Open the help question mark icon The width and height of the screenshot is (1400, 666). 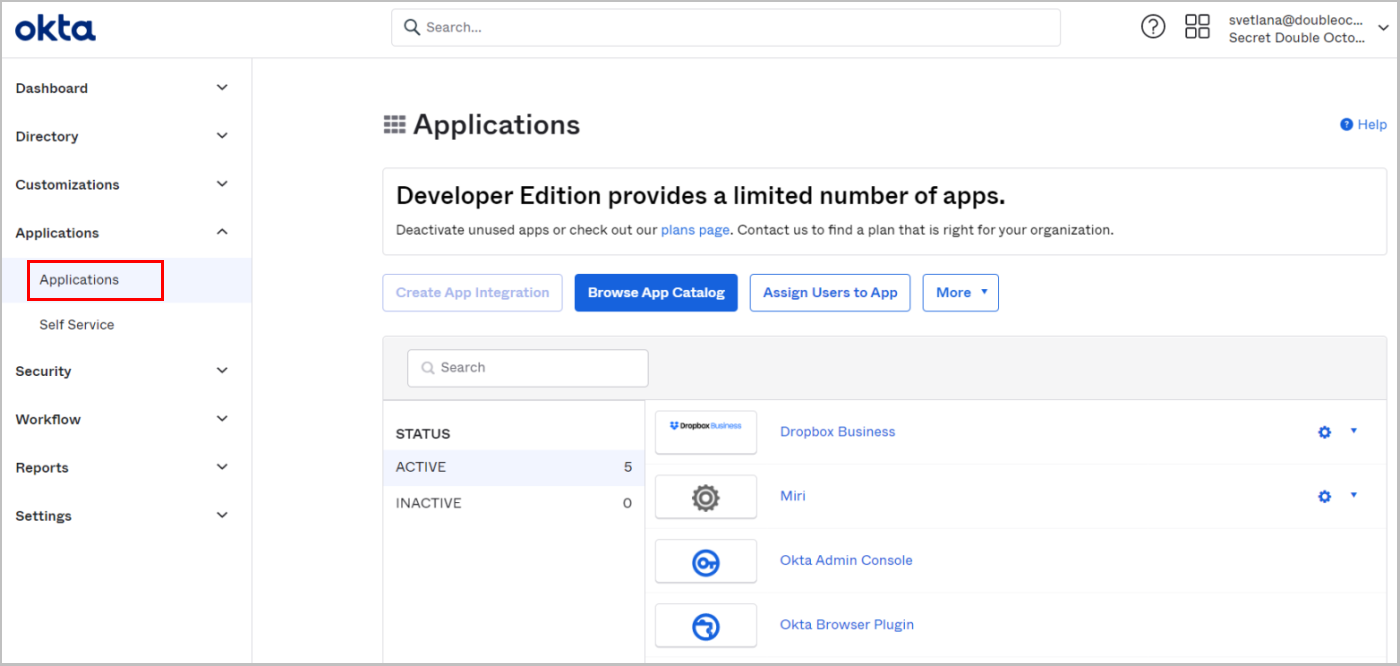(1153, 27)
